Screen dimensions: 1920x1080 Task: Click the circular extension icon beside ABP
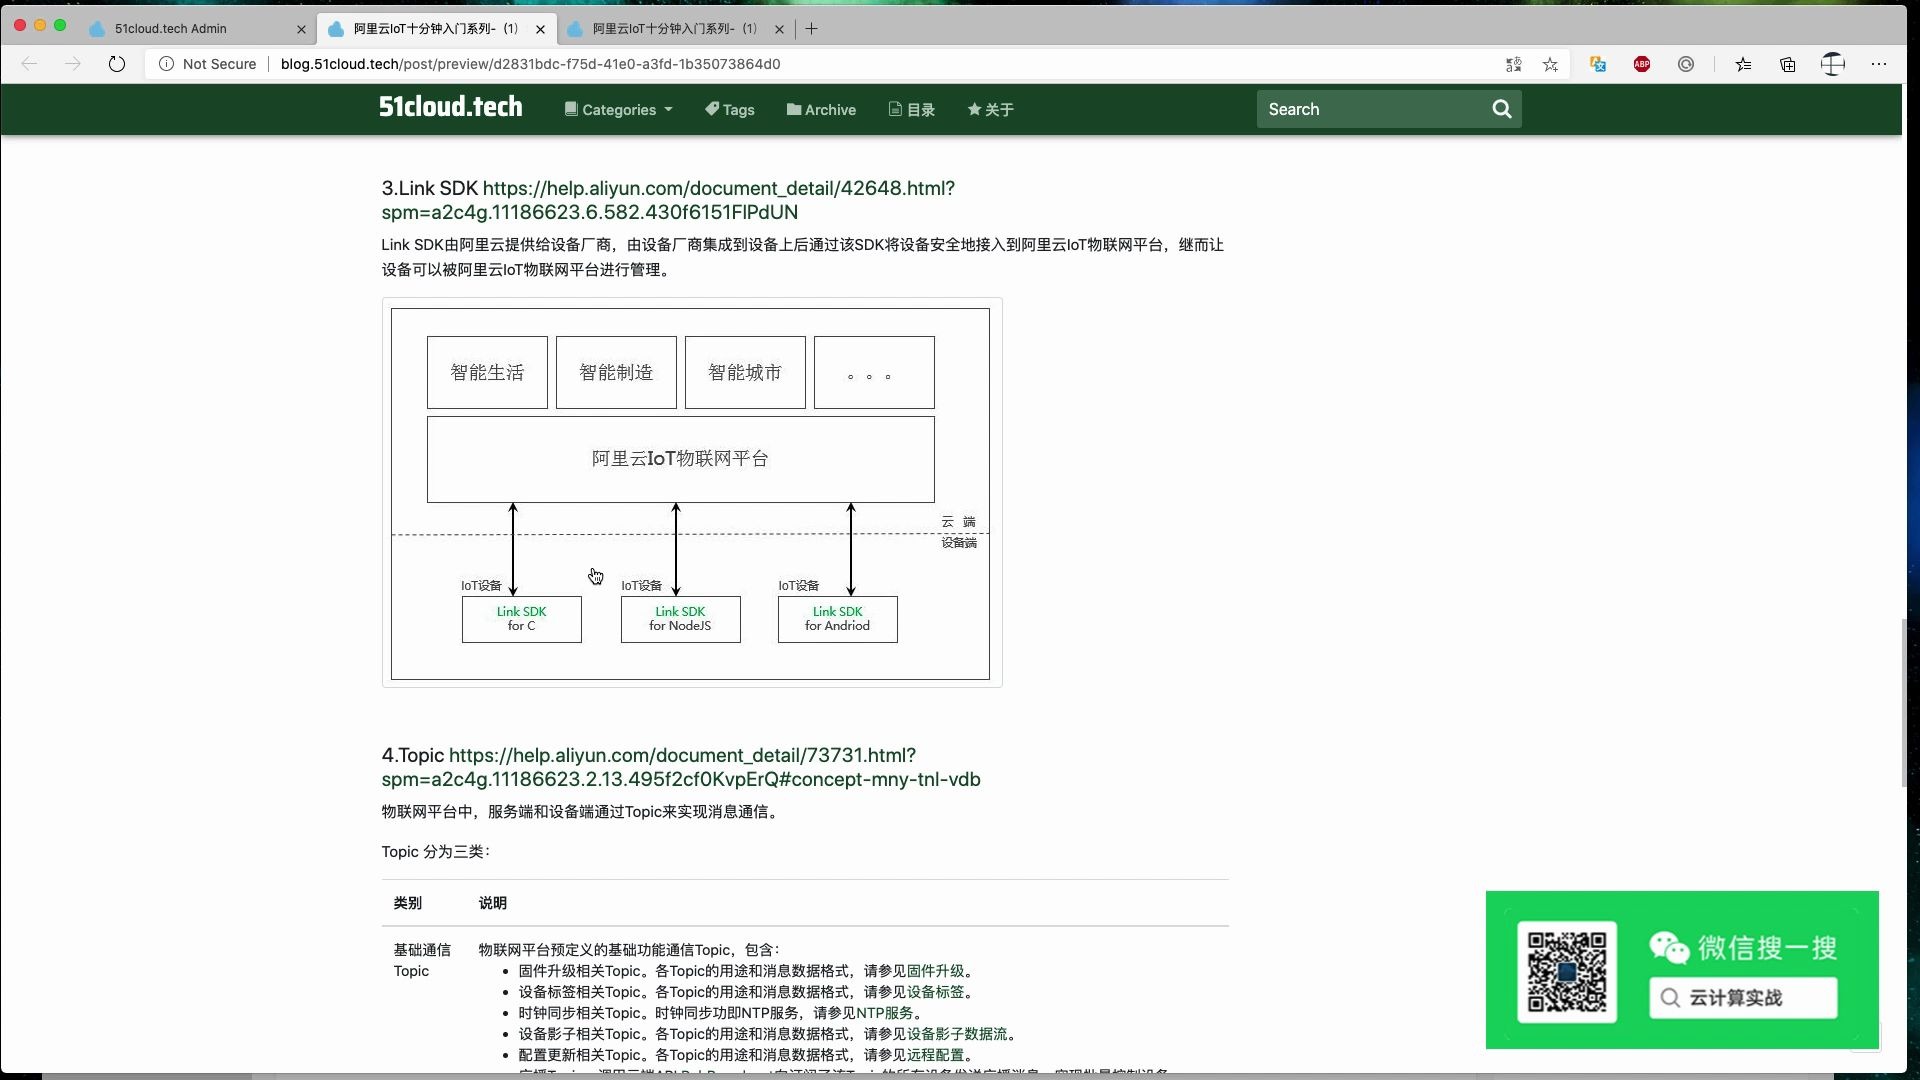[1685, 63]
